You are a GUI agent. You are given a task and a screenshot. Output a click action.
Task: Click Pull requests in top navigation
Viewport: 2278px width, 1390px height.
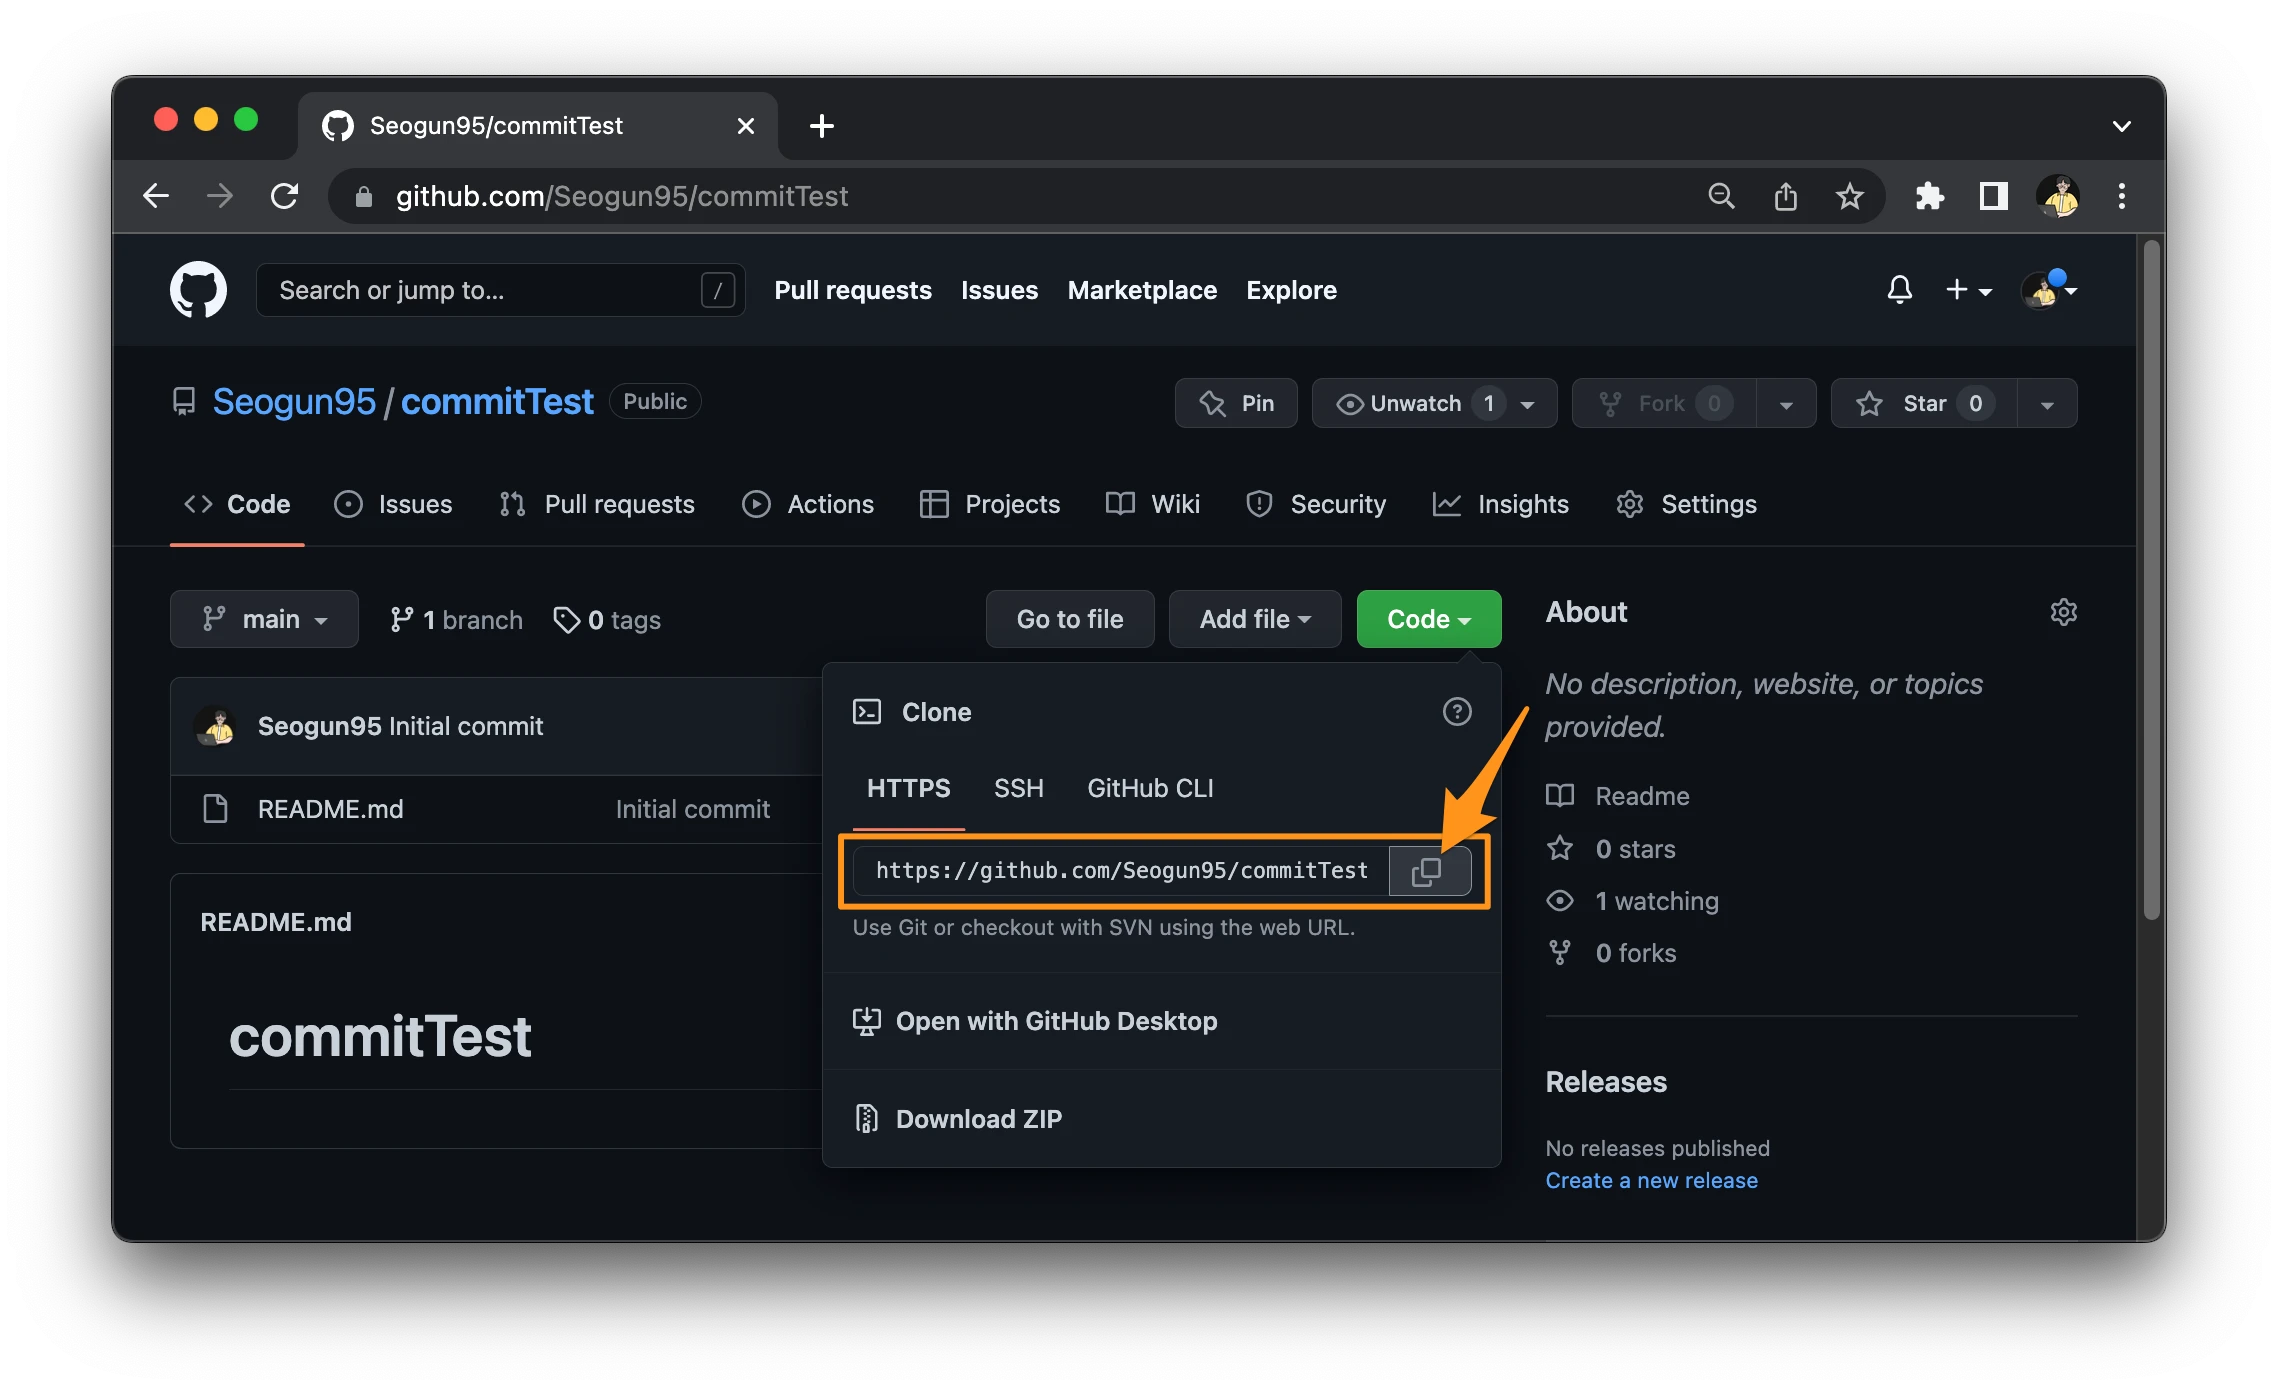pyautogui.click(x=853, y=290)
